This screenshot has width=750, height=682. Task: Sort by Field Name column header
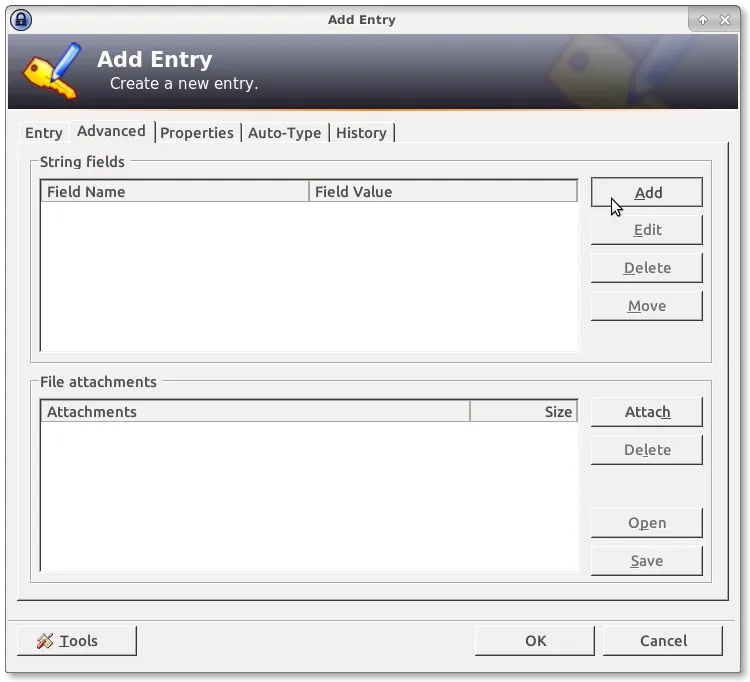click(175, 192)
